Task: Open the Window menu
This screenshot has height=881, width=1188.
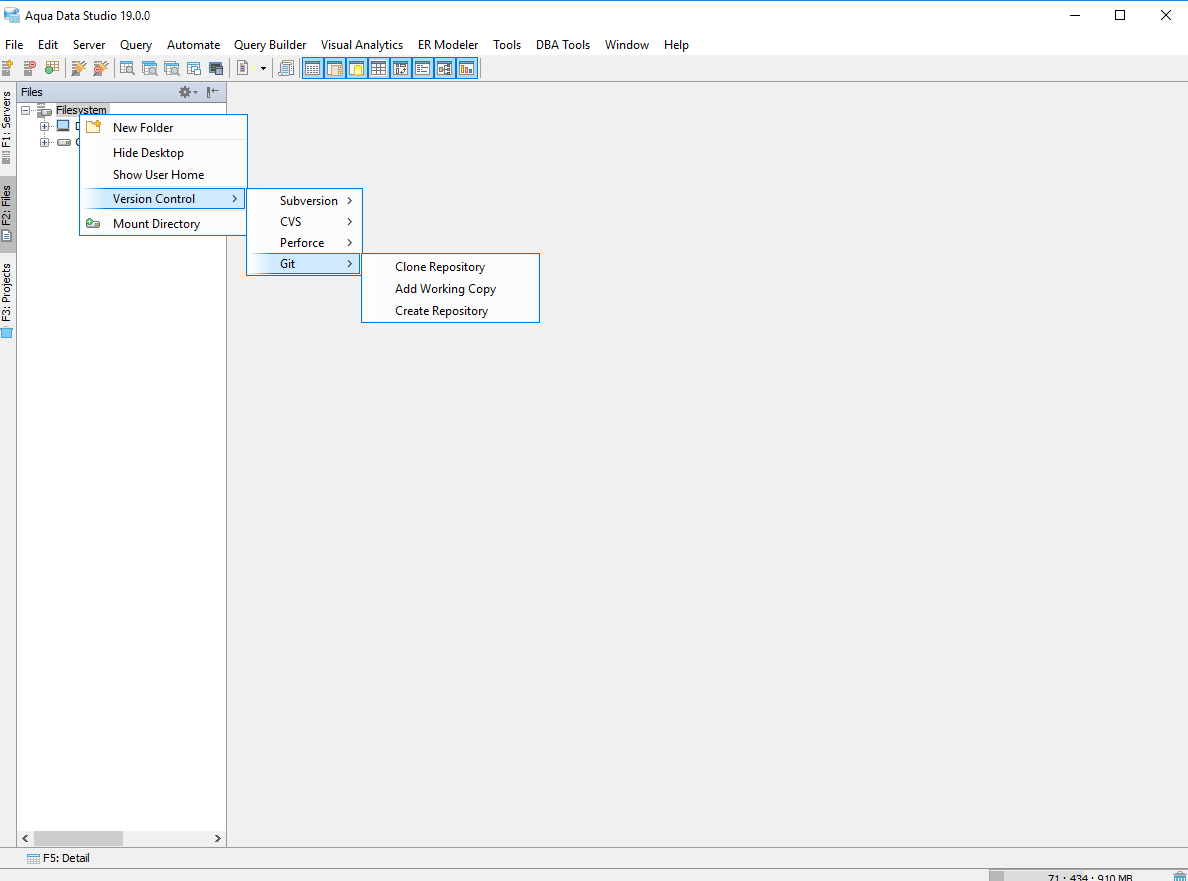Action: tap(627, 45)
